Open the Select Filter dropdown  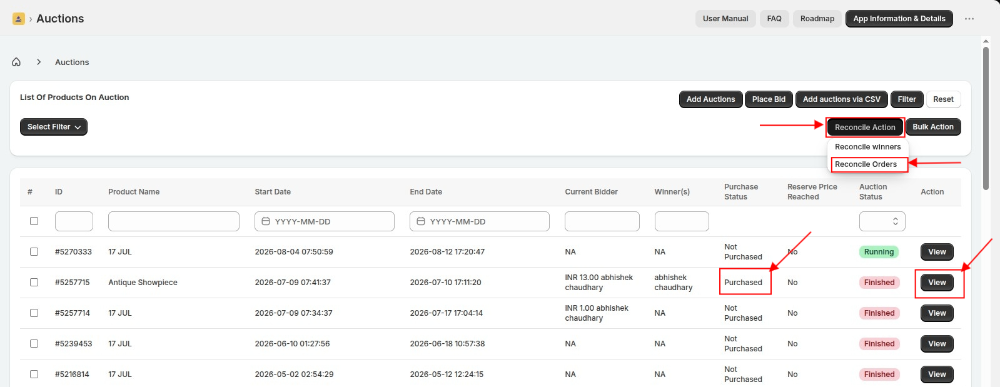[54, 127]
